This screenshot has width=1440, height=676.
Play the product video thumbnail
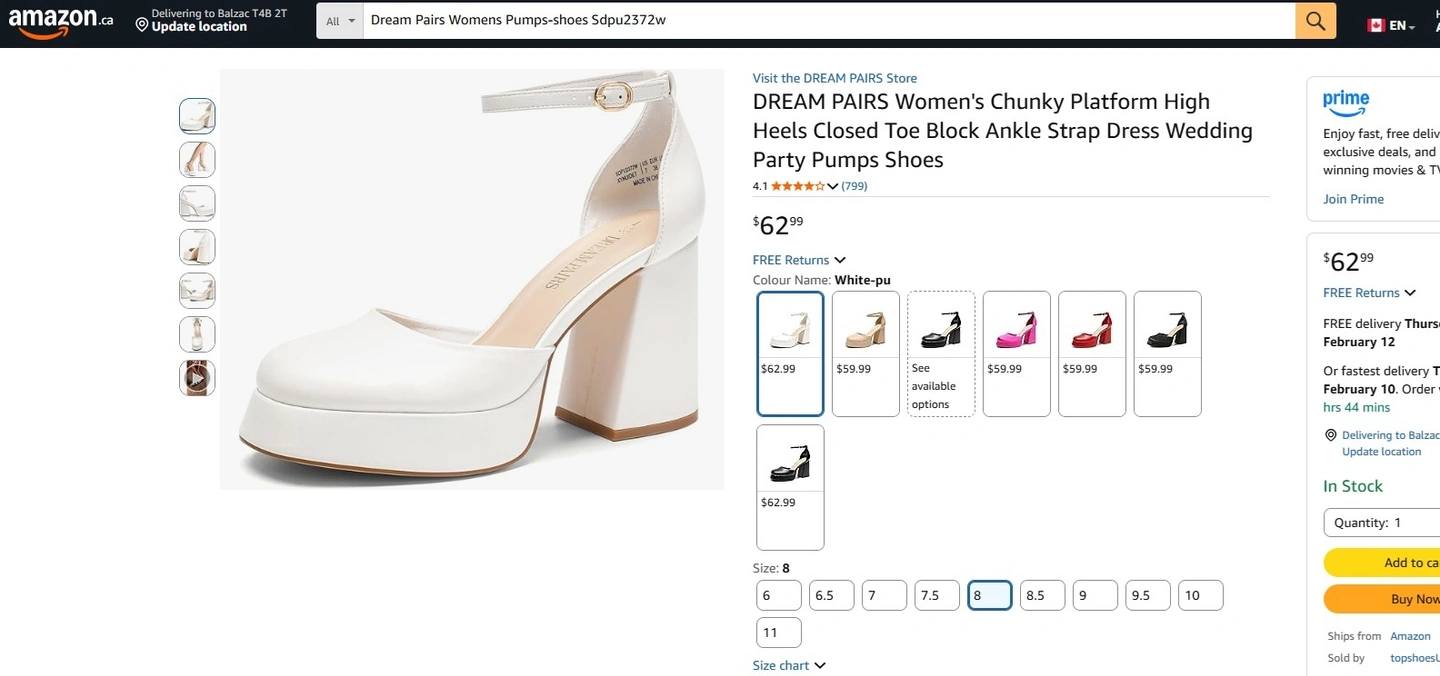pyautogui.click(x=197, y=378)
